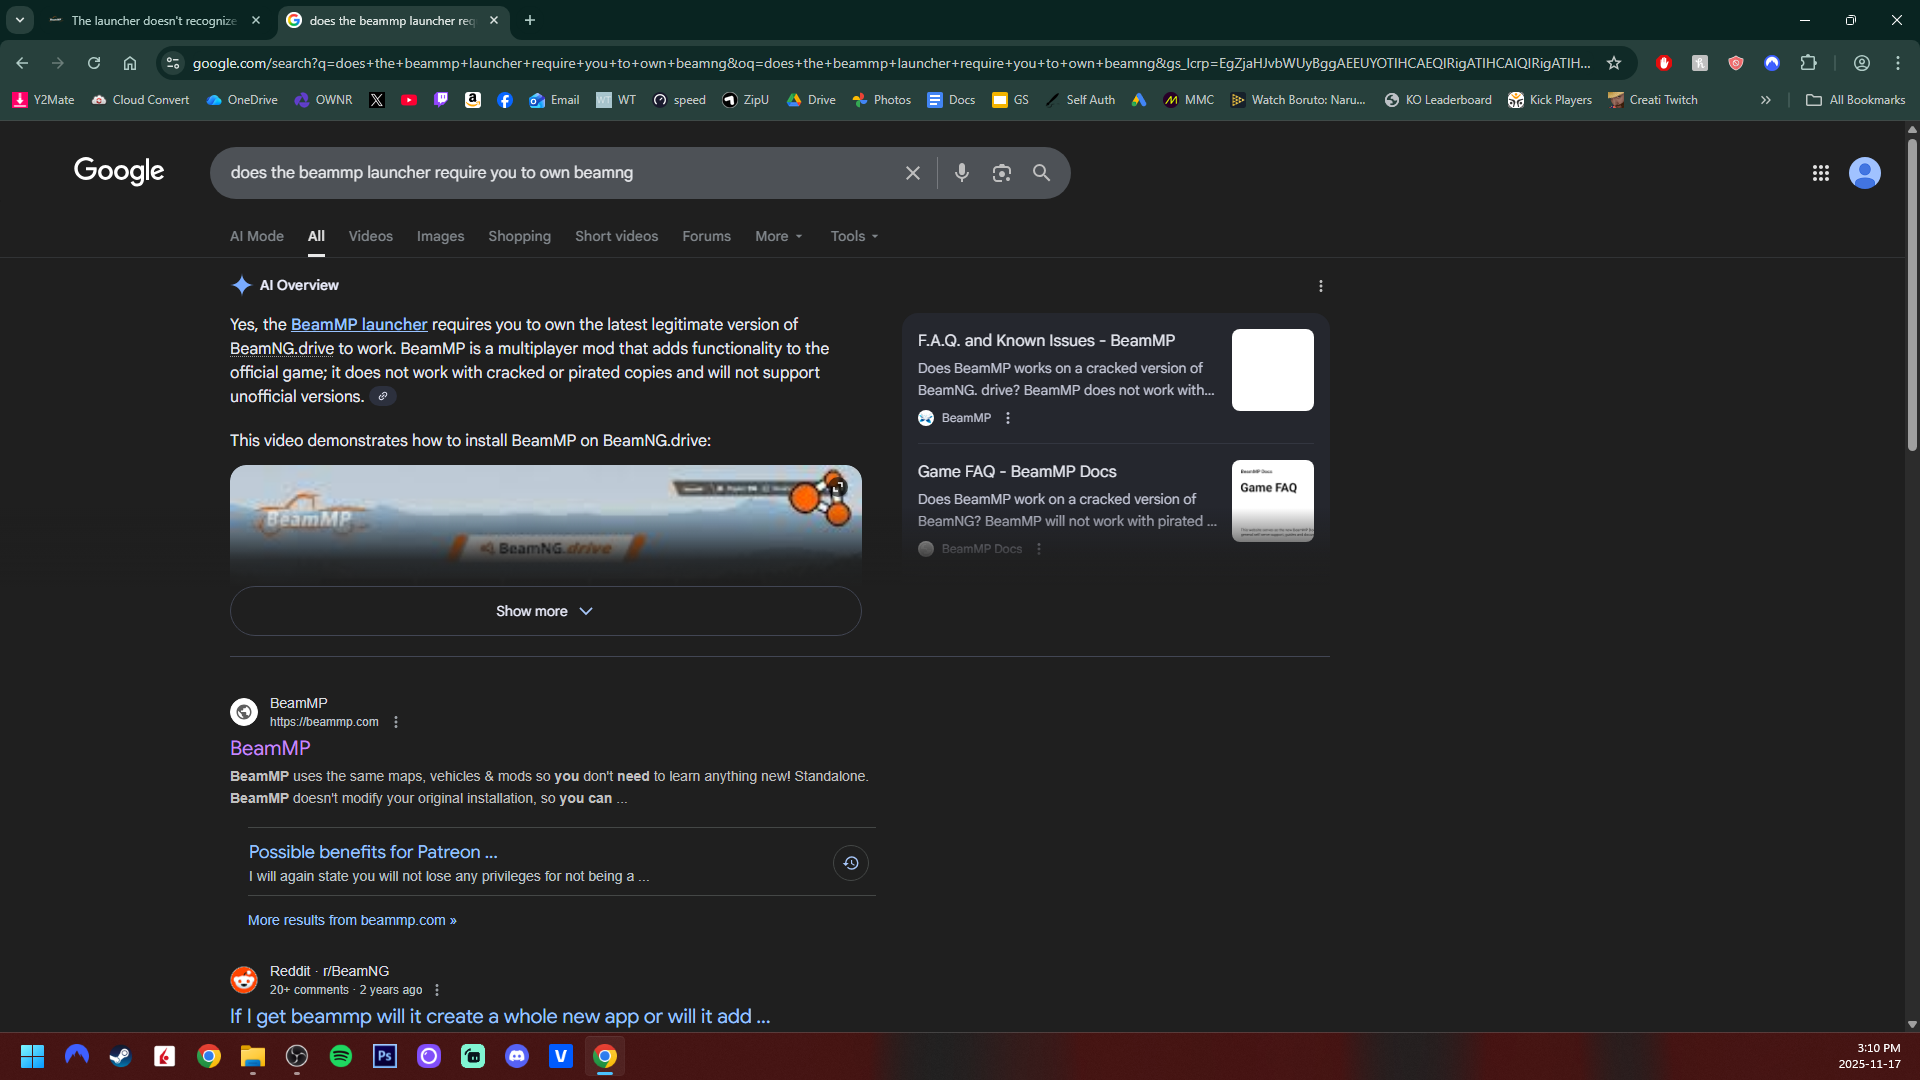Click the voice search microphone icon

click(x=961, y=173)
